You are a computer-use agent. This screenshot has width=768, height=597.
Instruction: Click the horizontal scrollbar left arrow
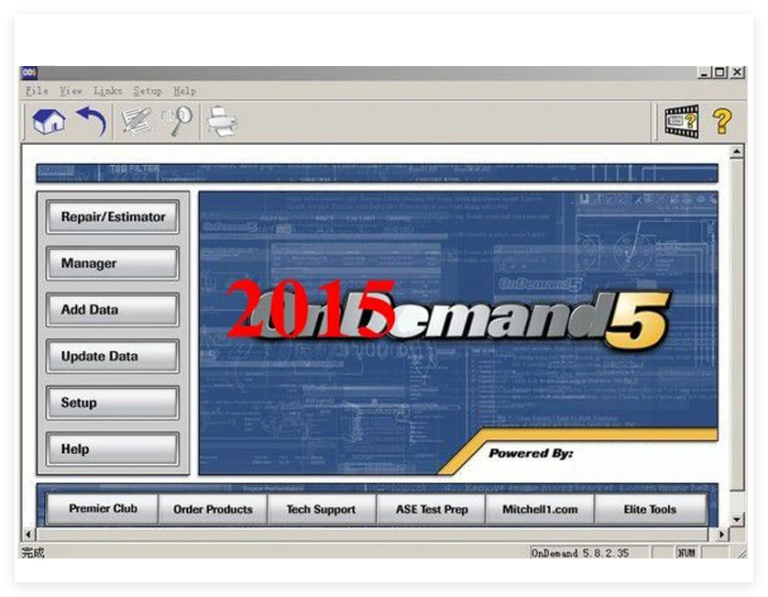coord(28,534)
